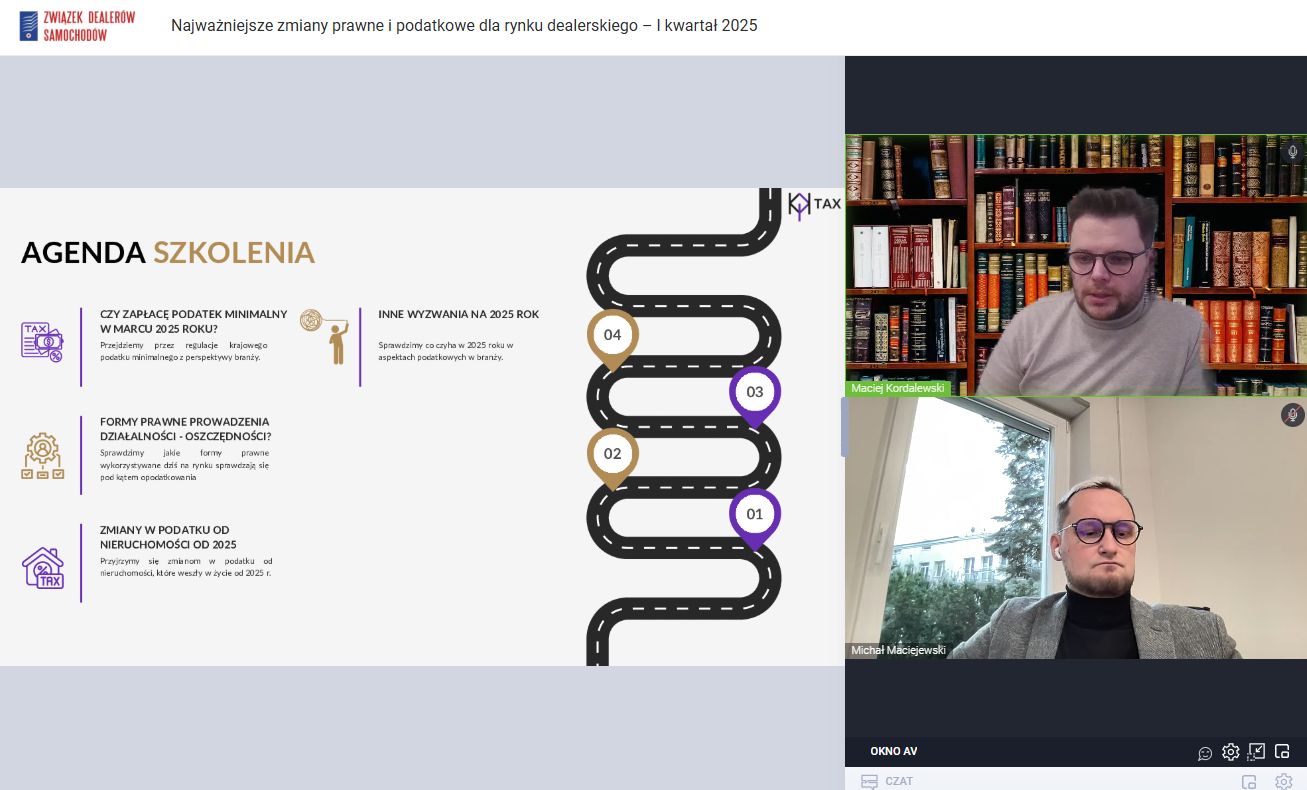Open the OKNO AV settings gear

(x=1230, y=752)
